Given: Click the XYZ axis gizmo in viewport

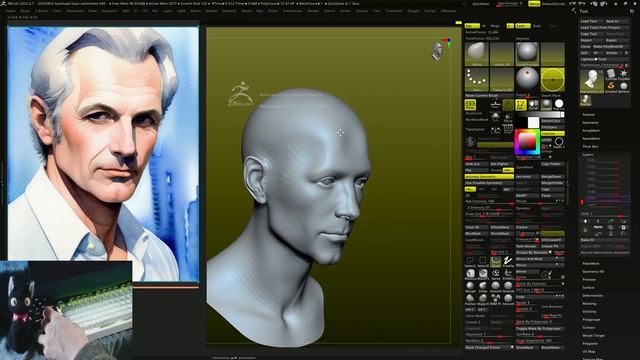Looking at the screenshot, I should click(x=448, y=42).
